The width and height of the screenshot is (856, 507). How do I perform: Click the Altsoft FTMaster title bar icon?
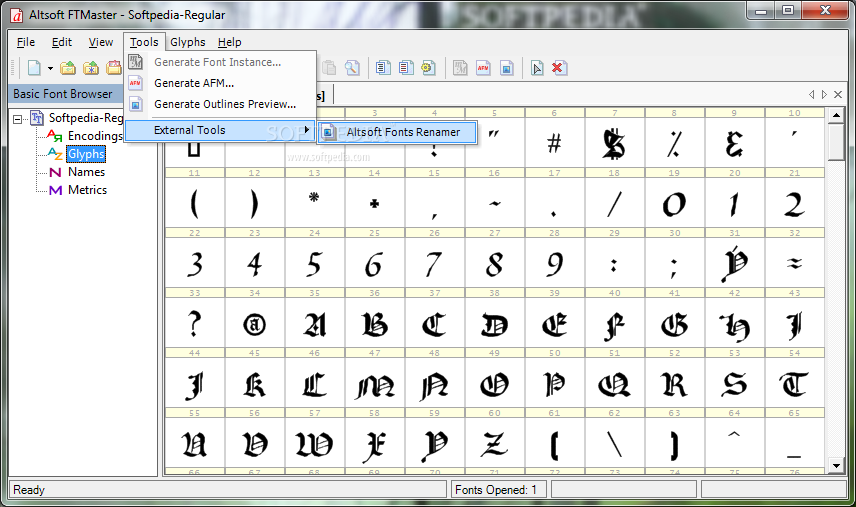coord(17,15)
